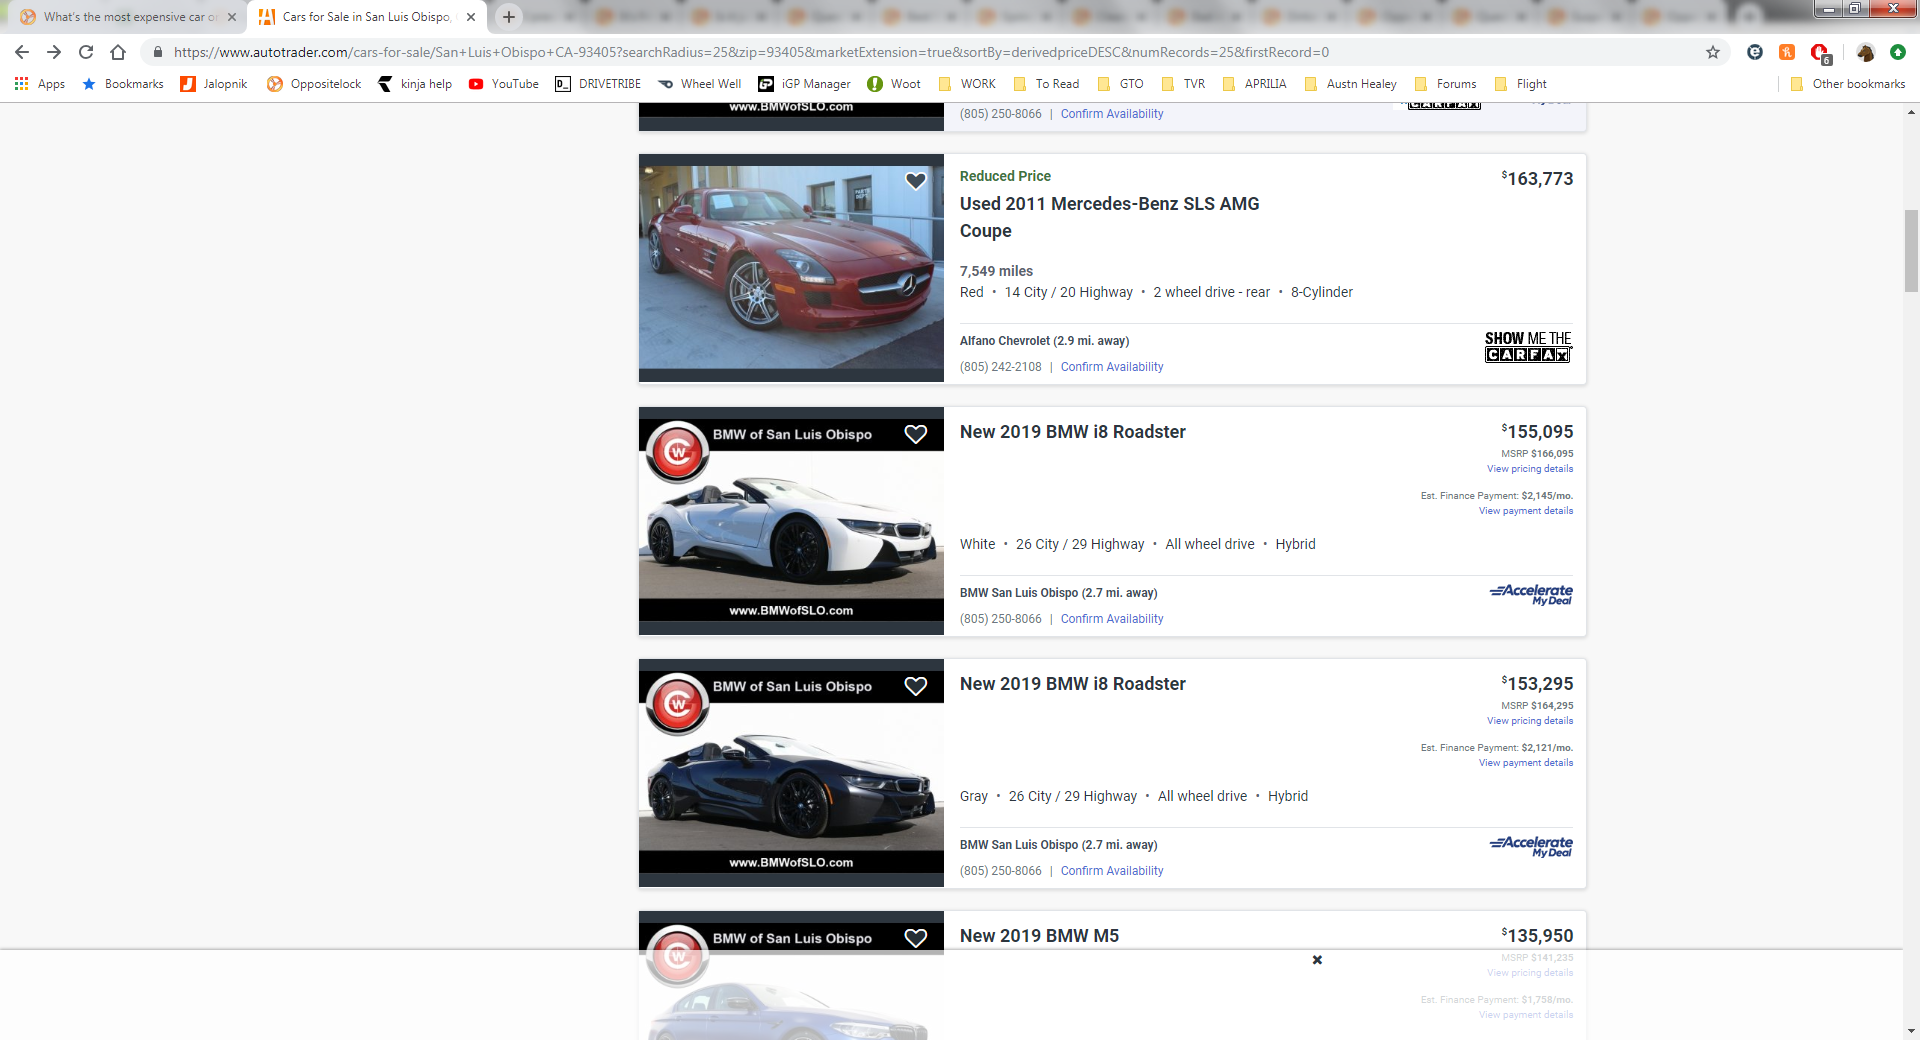Open the kinja help bookmark

click(415, 84)
